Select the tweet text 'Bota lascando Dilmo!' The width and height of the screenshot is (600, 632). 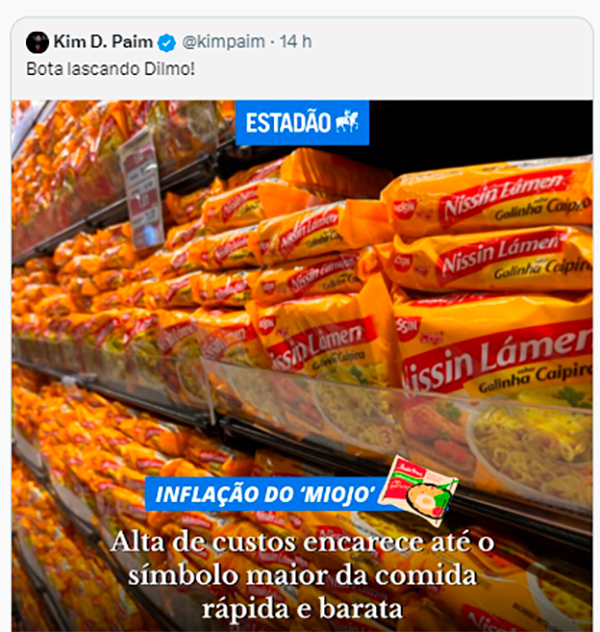click(110, 69)
